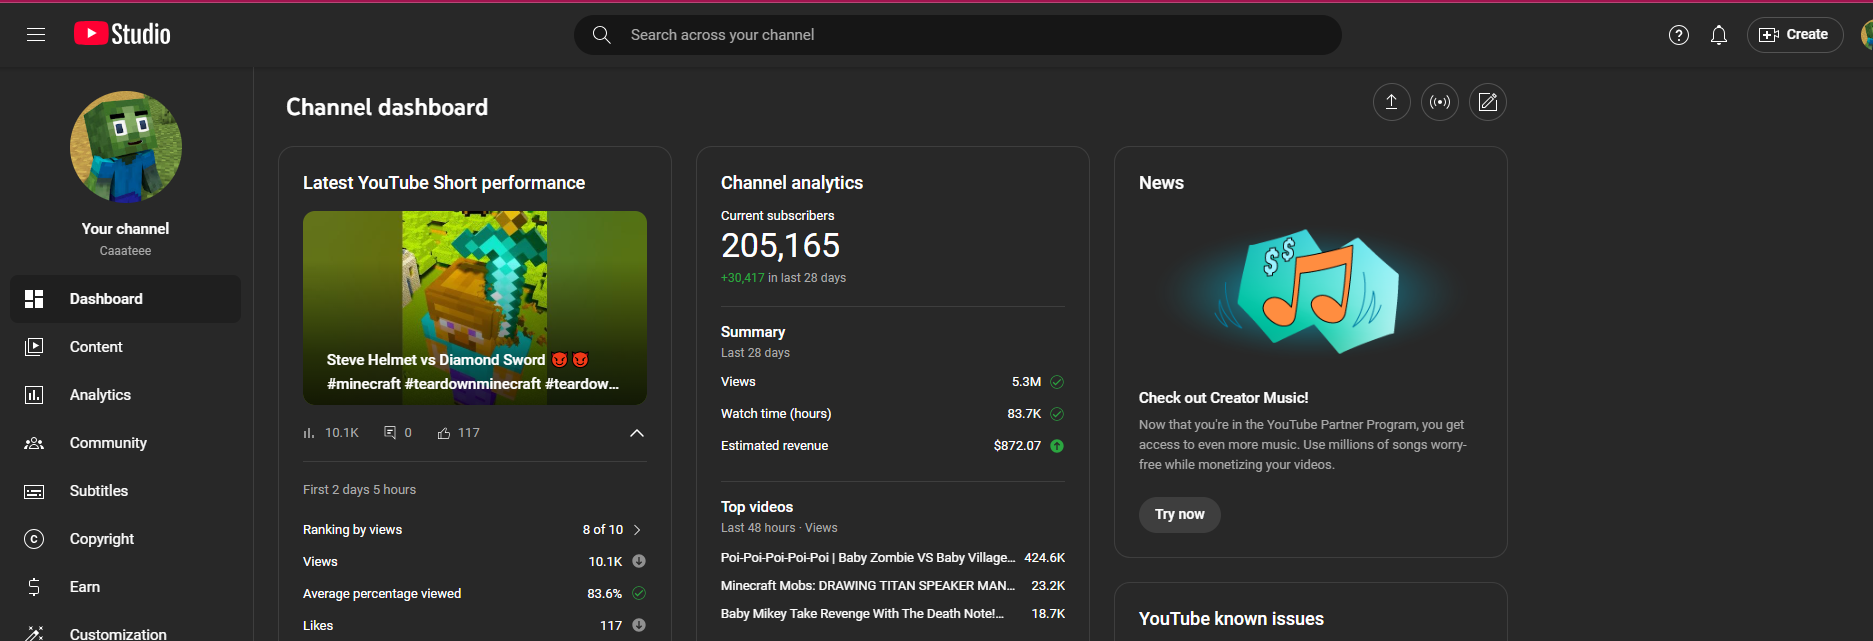Click the Content play-box icon

pos(34,347)
